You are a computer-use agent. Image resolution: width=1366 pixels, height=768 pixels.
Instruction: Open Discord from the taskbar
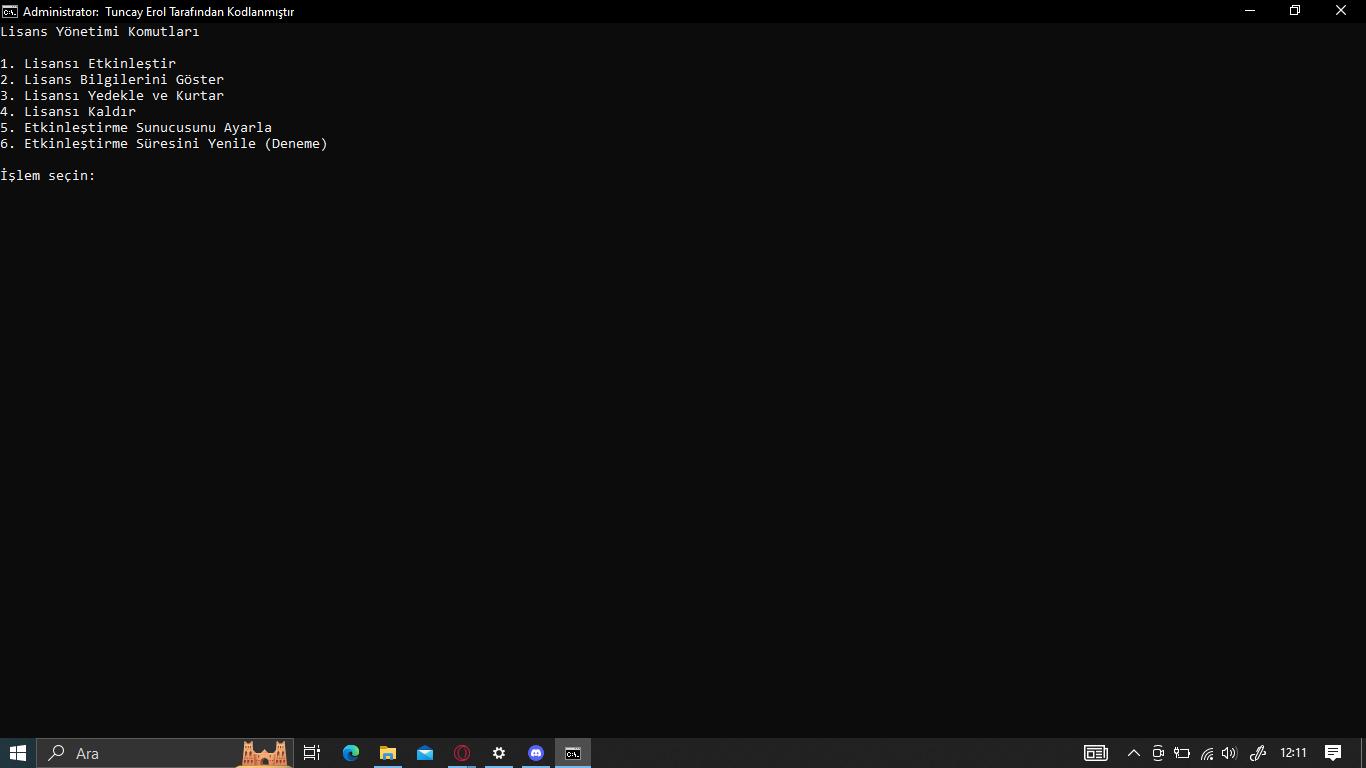[535, 753]
